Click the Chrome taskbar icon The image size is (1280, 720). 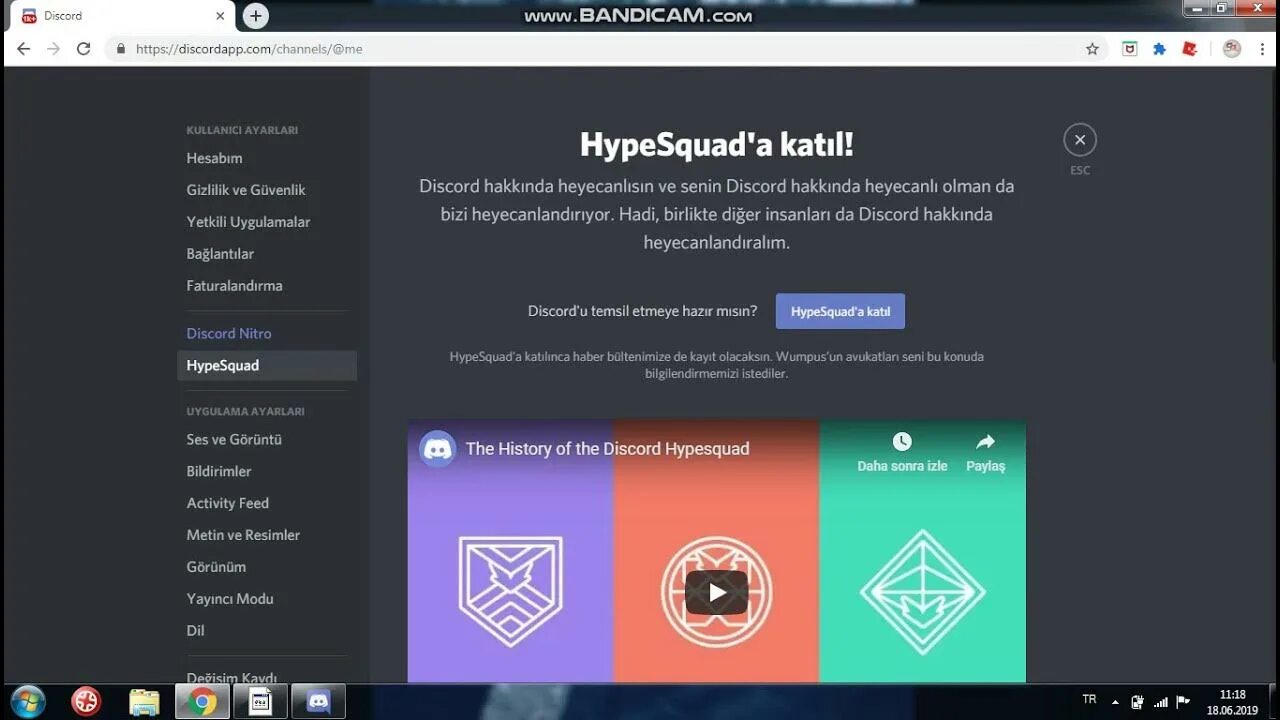[x=202, y=702]
